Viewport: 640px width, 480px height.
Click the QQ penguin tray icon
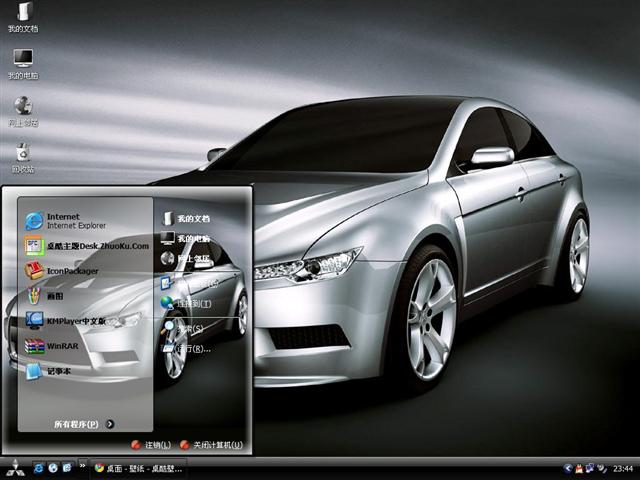(x=579, y=469)
